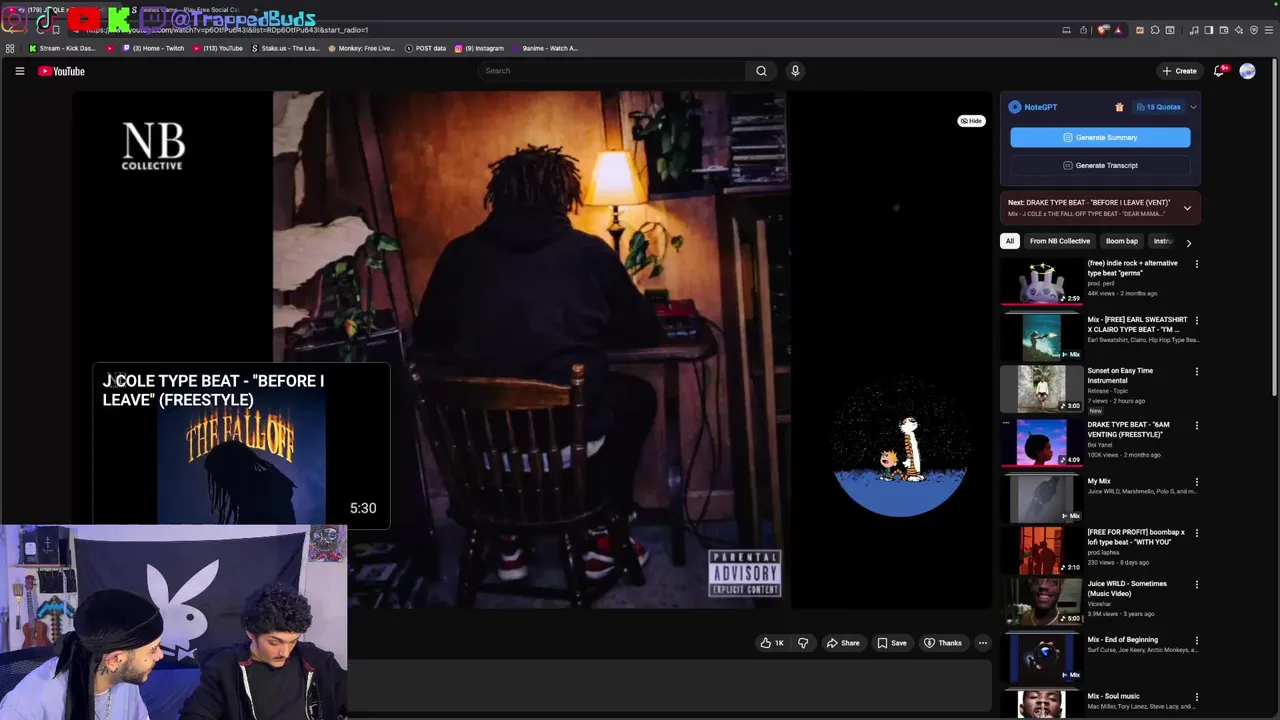This screenshot has width=1280, height=720.
Task: Open options for 'Sunset on Easy Time' video
Action: point(1196,372)
